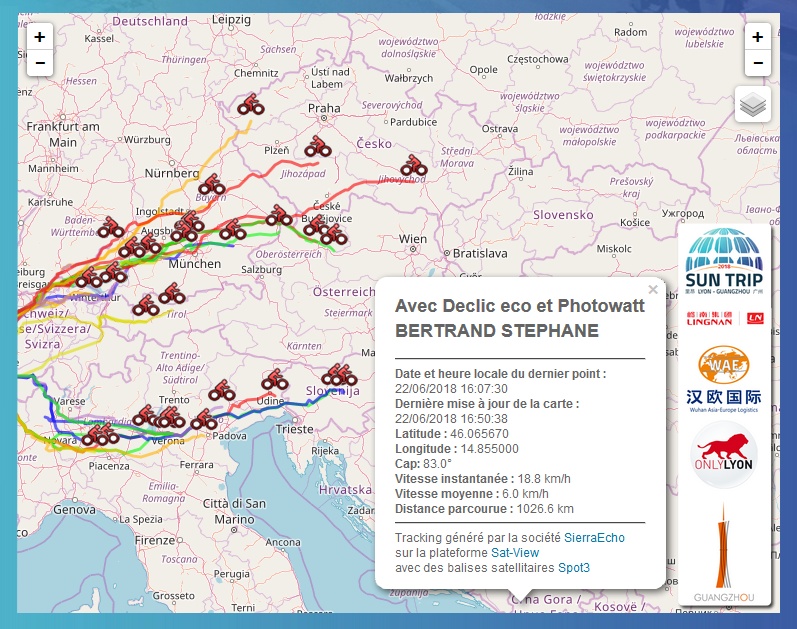Zoom in with the left plus button
Viewport: 797px width, 629px height.
point(40,37)
